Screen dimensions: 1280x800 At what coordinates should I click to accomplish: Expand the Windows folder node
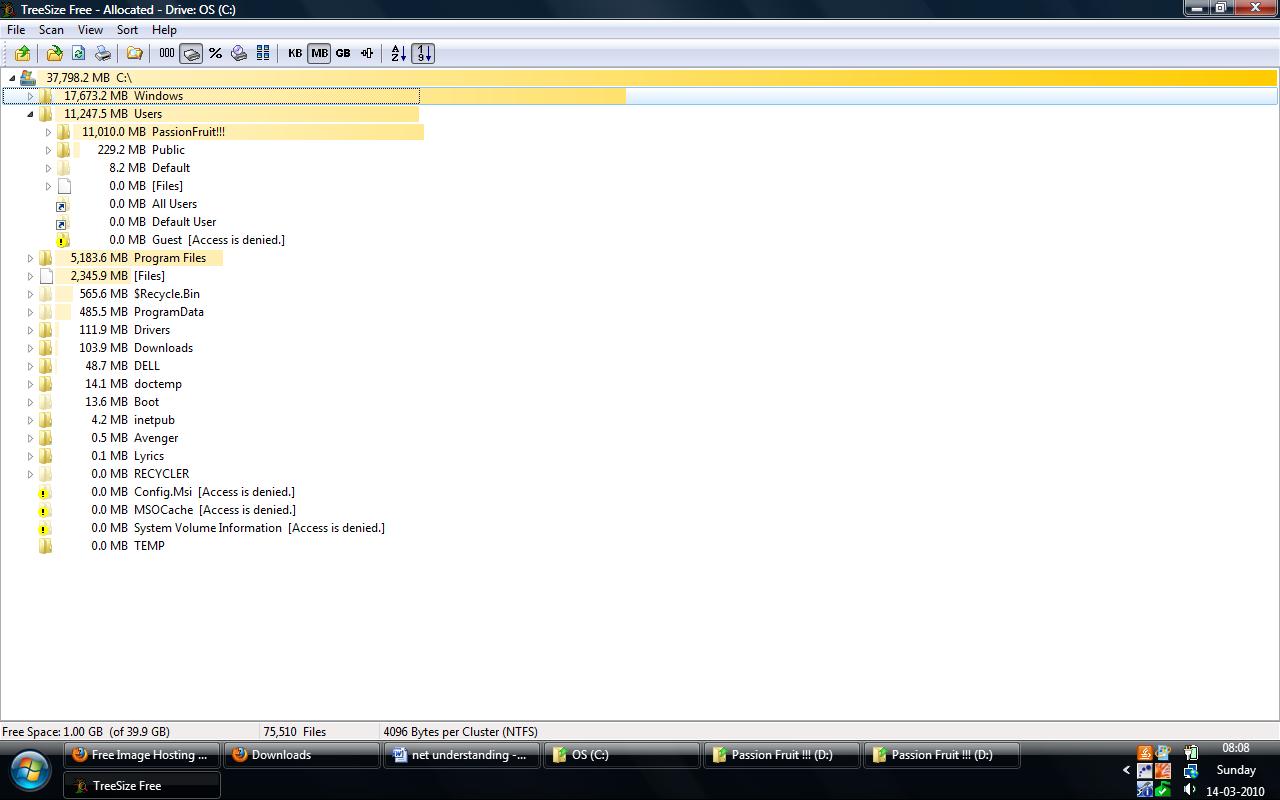point(30,96)
